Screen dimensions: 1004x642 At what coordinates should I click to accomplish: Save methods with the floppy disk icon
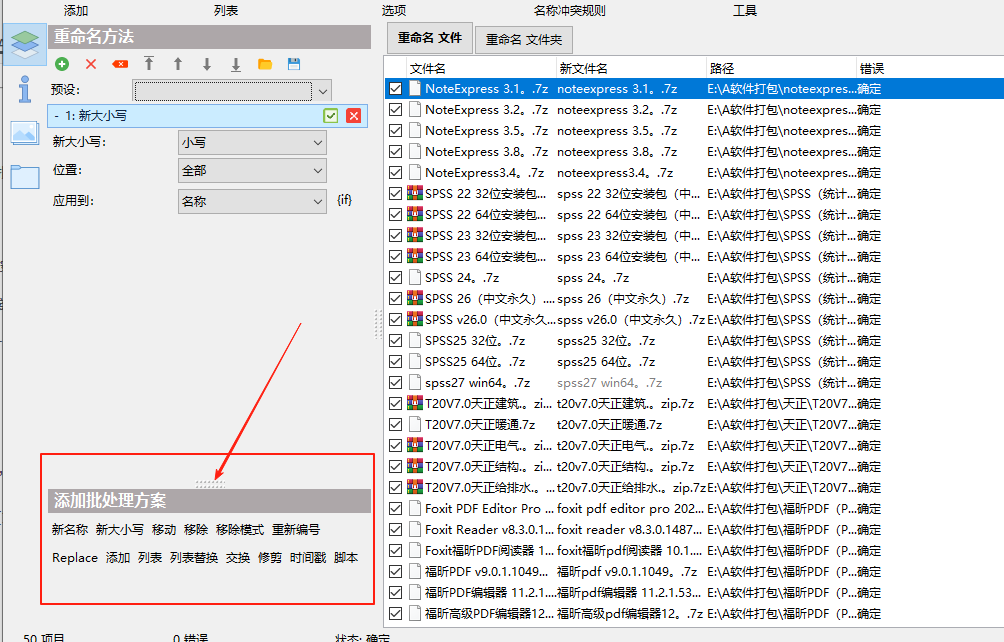(294, 64)
